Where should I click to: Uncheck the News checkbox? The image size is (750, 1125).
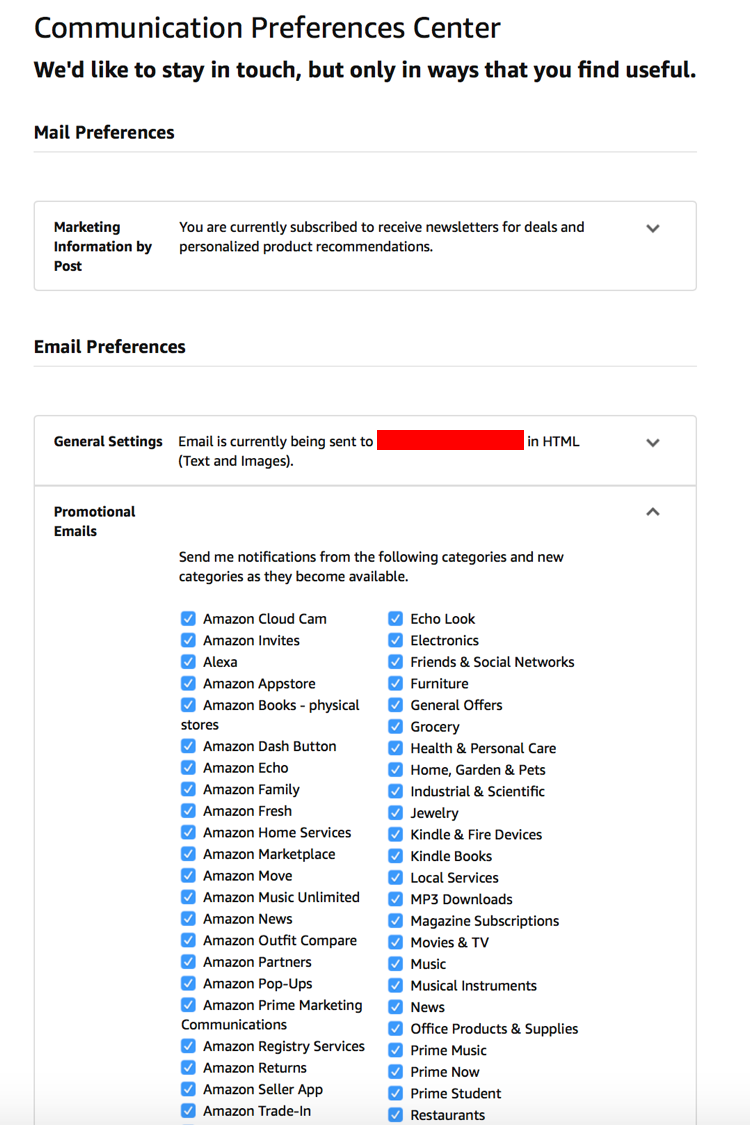coord(395,1007)
